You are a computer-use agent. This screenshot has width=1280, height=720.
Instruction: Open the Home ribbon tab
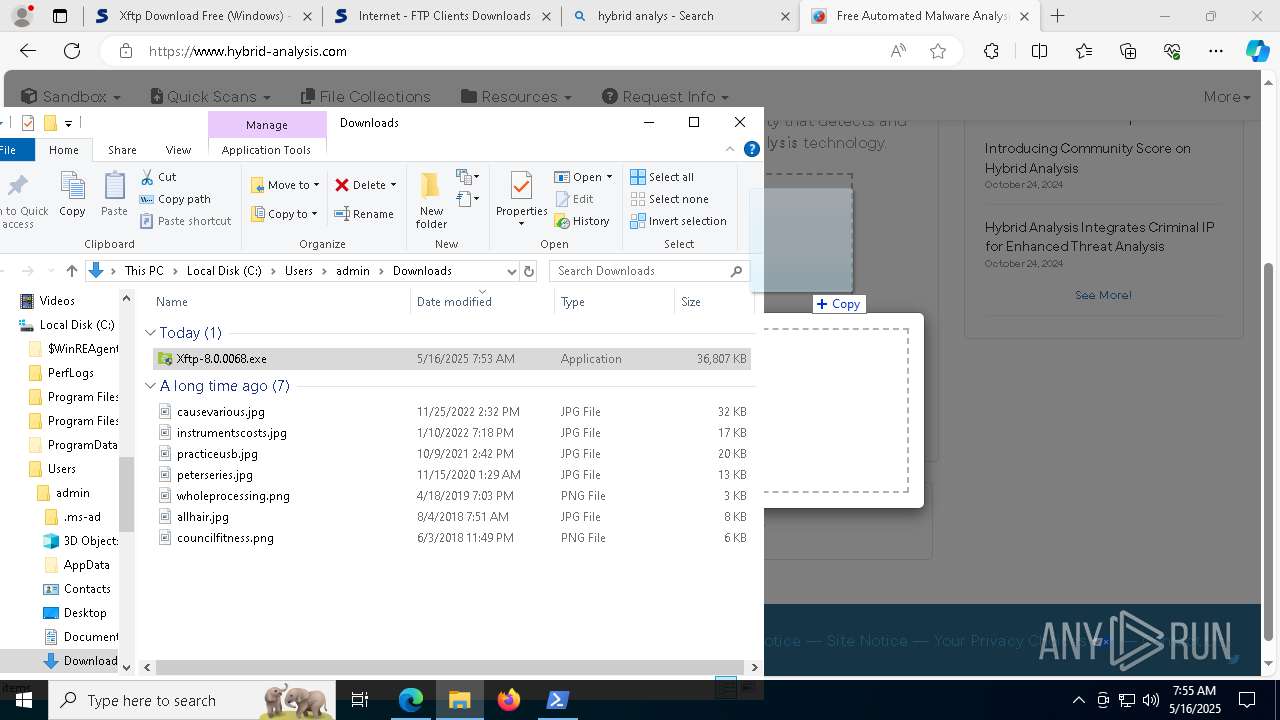click(63, 150)
